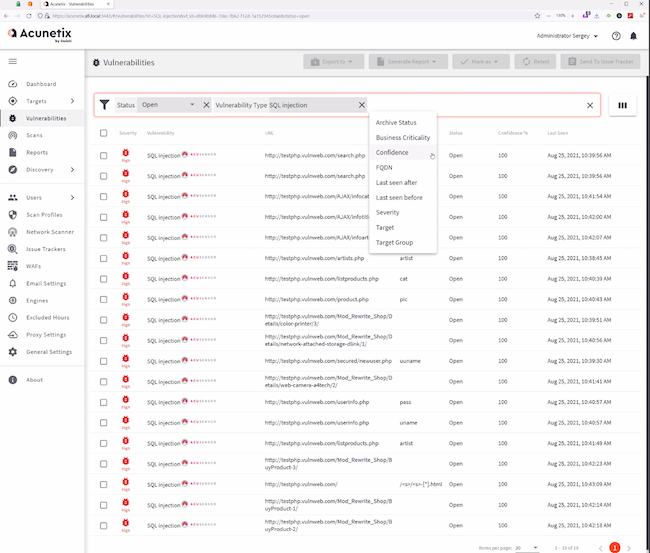Click the help question mark icon
This screenshot has width=650, height=553.
(616, 36)
